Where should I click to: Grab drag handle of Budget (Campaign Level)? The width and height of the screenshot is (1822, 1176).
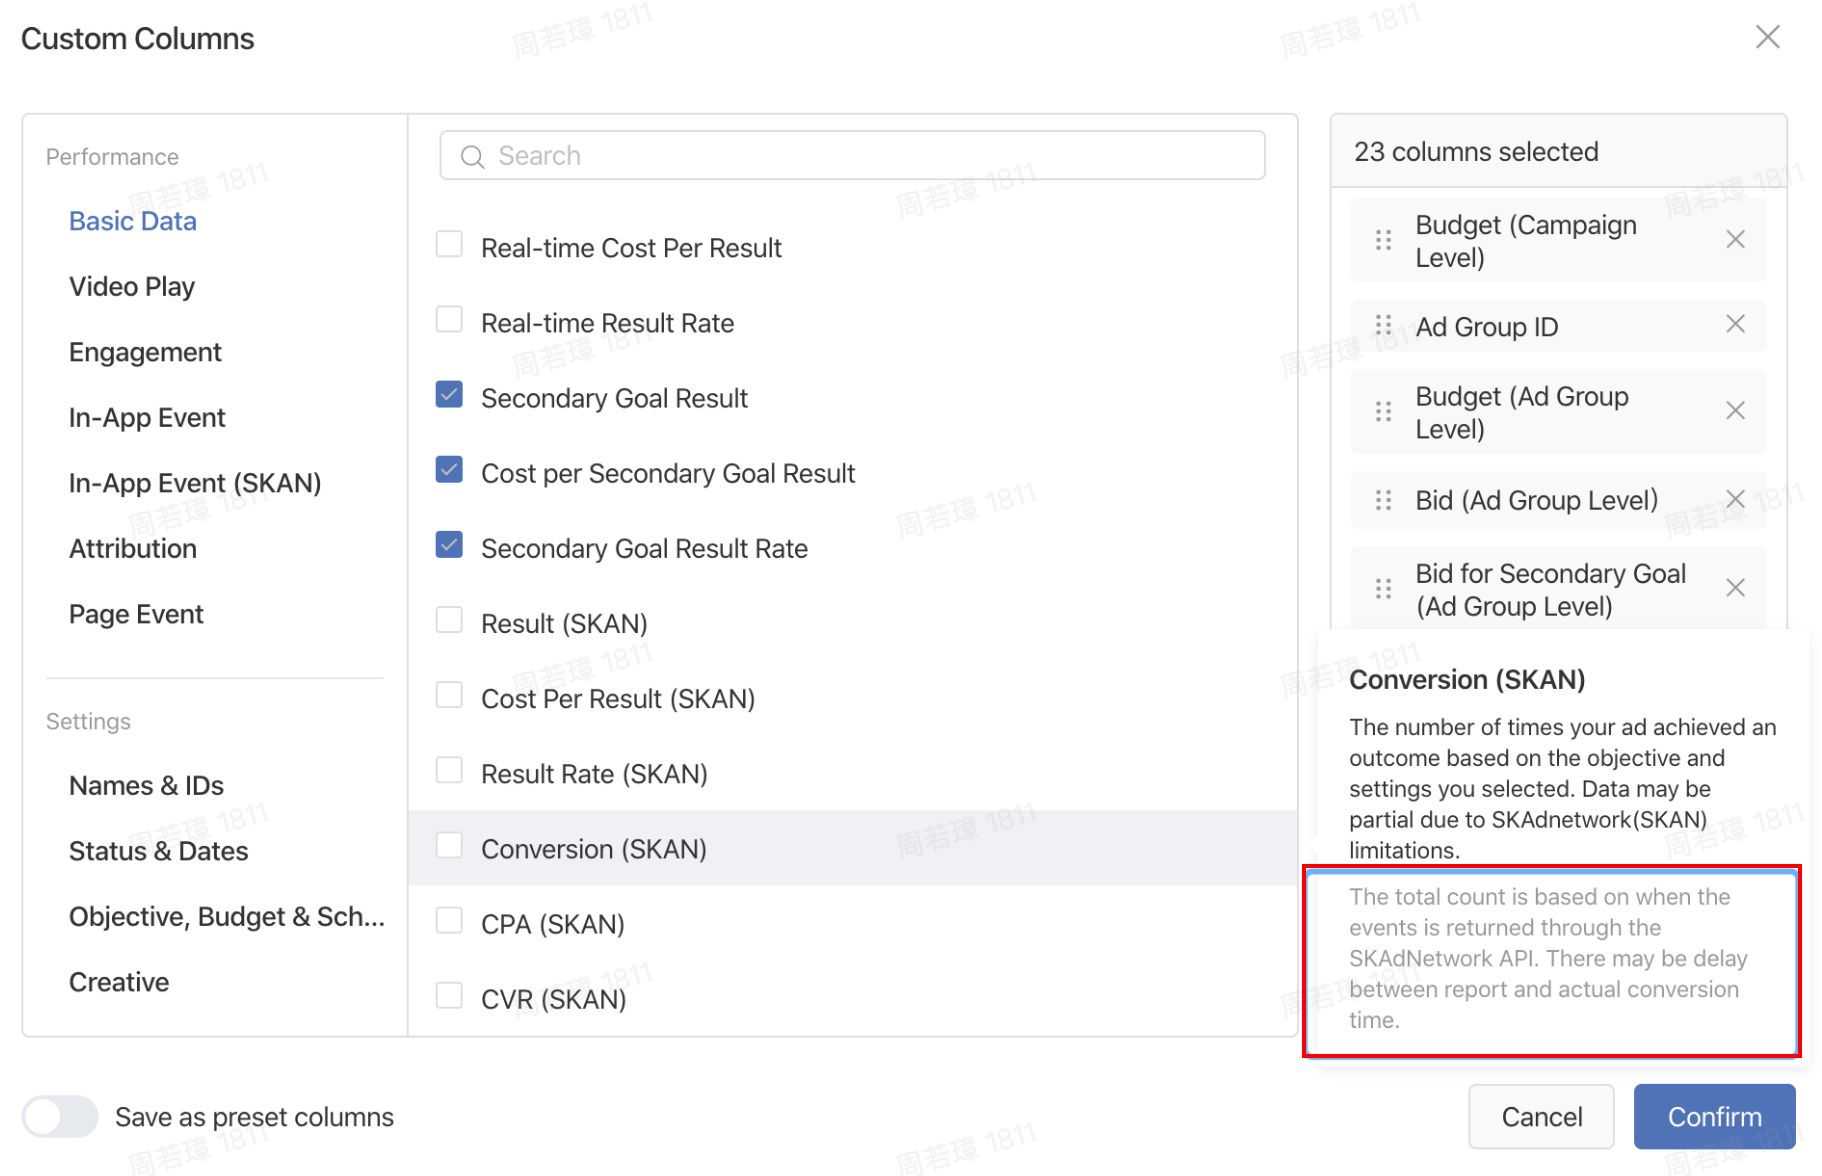pos(1383,240)
